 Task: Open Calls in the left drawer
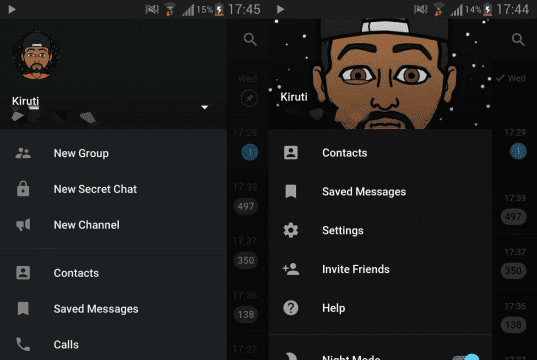click(113, 345)
